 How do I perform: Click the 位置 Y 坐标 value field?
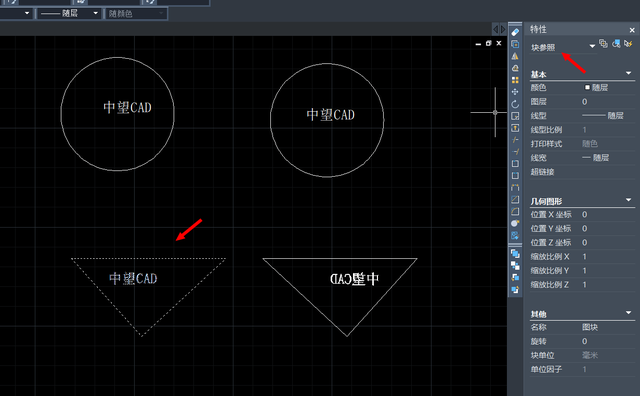pyautogui.click(x=608, y=229)
